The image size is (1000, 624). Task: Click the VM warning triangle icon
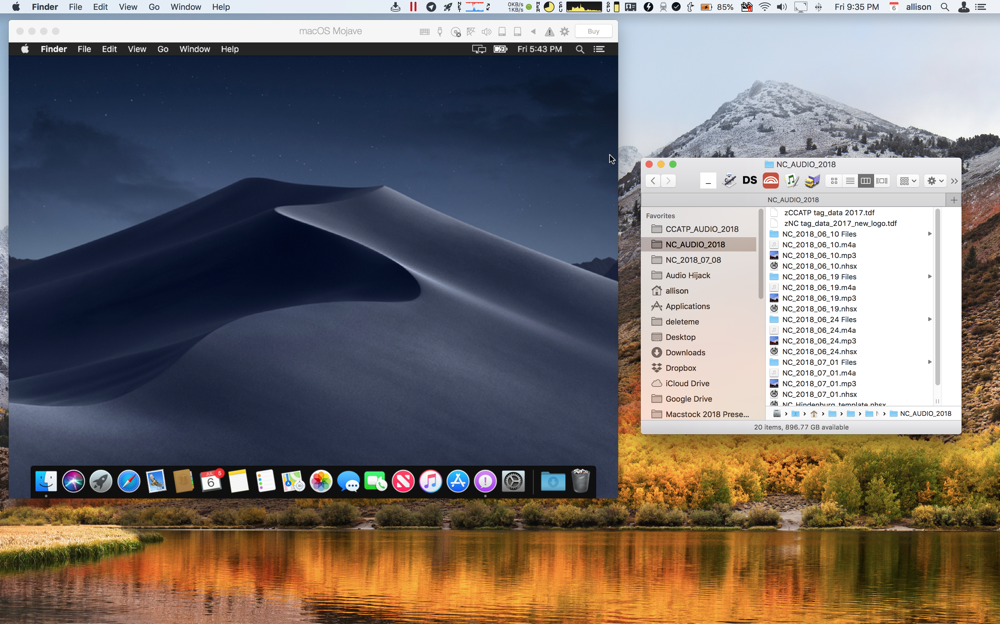click(x=549, y=31)
